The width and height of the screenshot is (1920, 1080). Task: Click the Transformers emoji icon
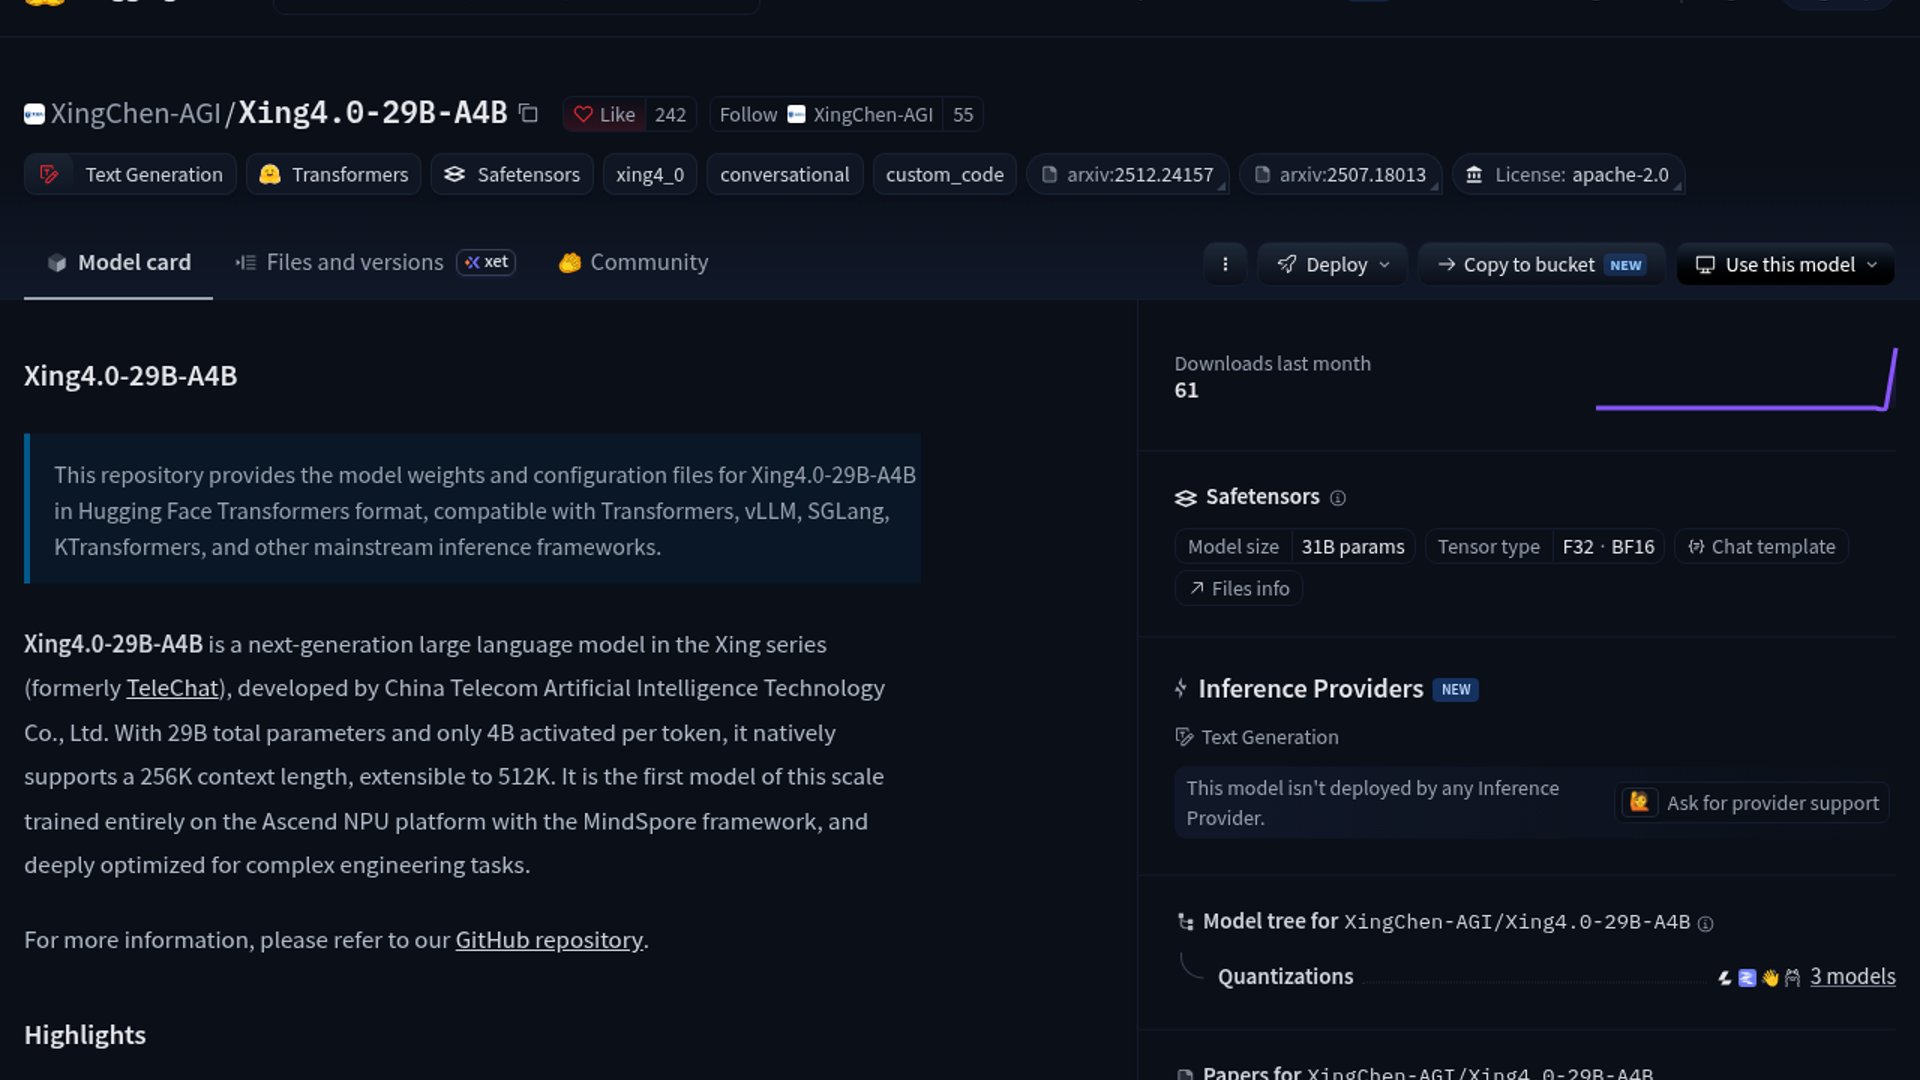pyautogui.click(x=269, y=174)
